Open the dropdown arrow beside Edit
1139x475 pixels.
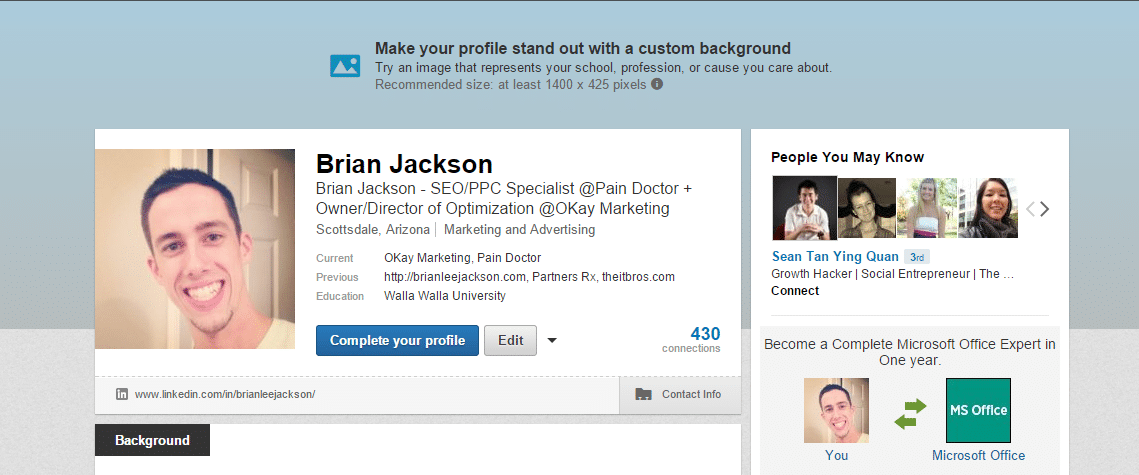click(552, 341)
